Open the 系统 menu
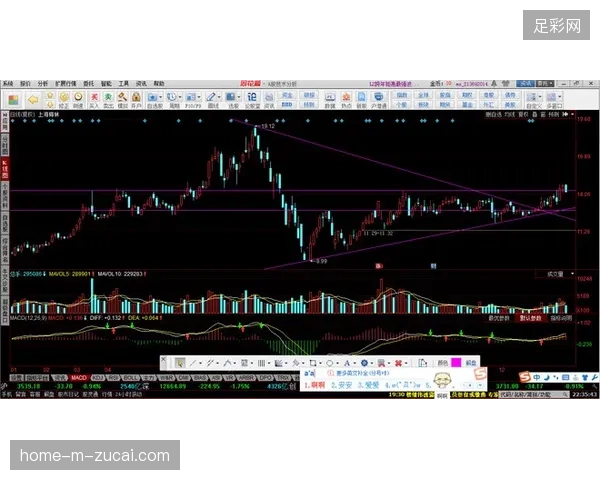This screenshot has height=480, width=600. [8, 83]
